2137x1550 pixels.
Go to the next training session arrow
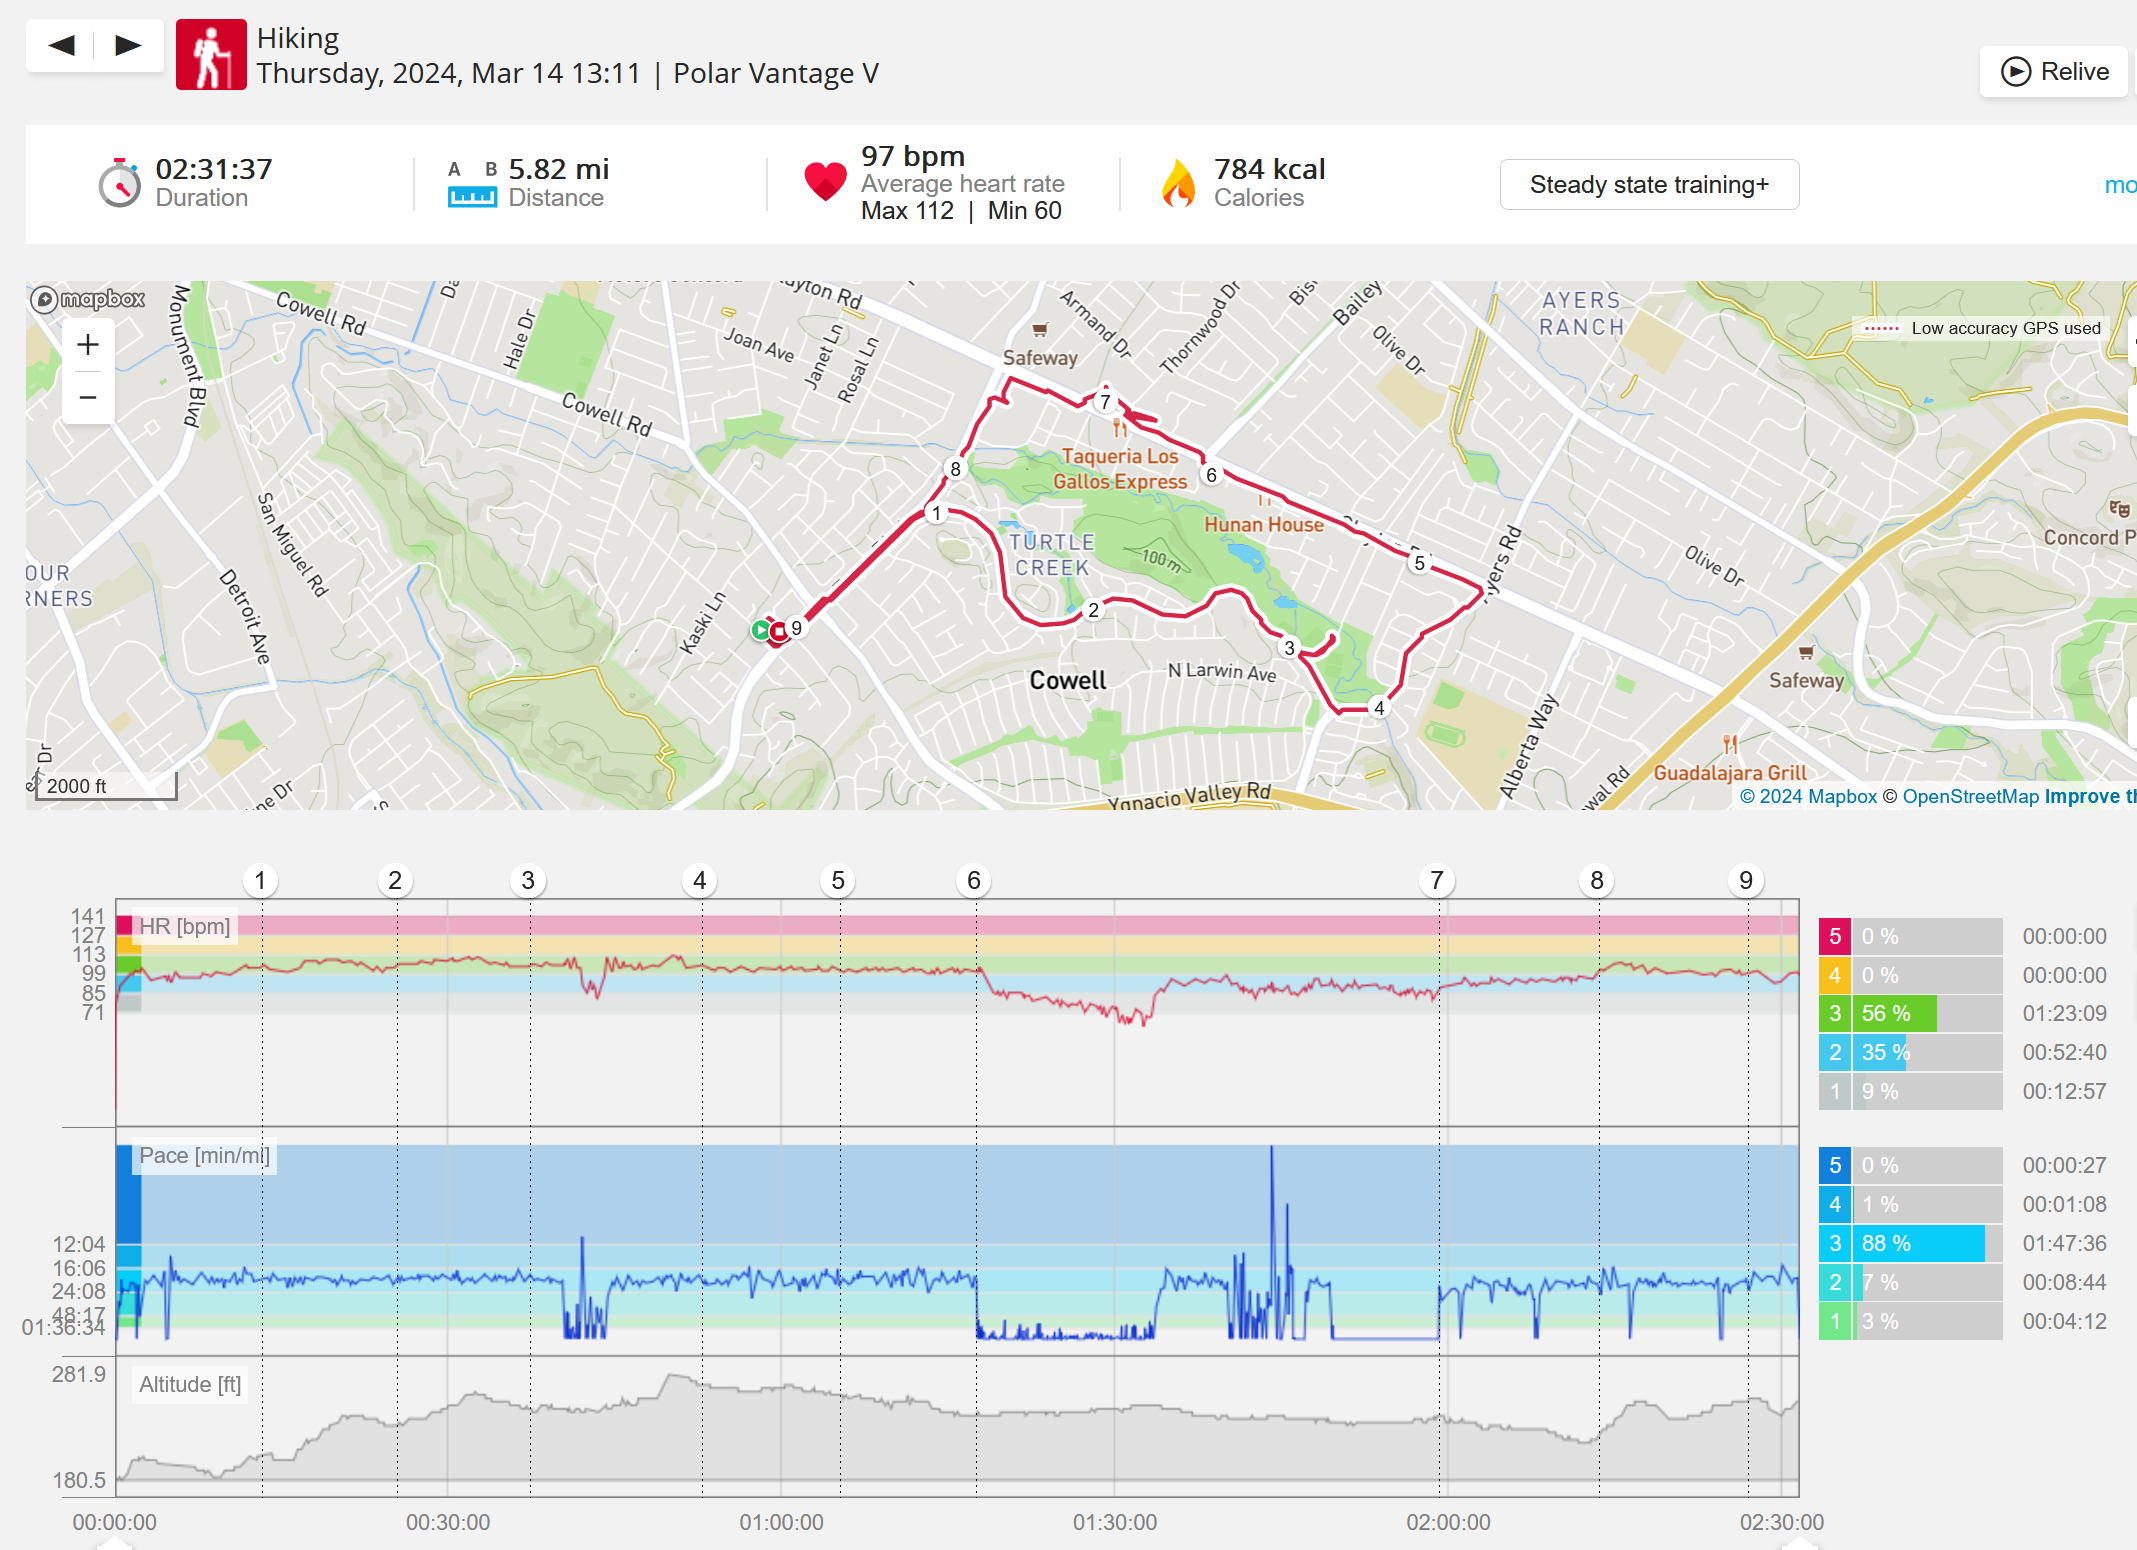[128, 45]
